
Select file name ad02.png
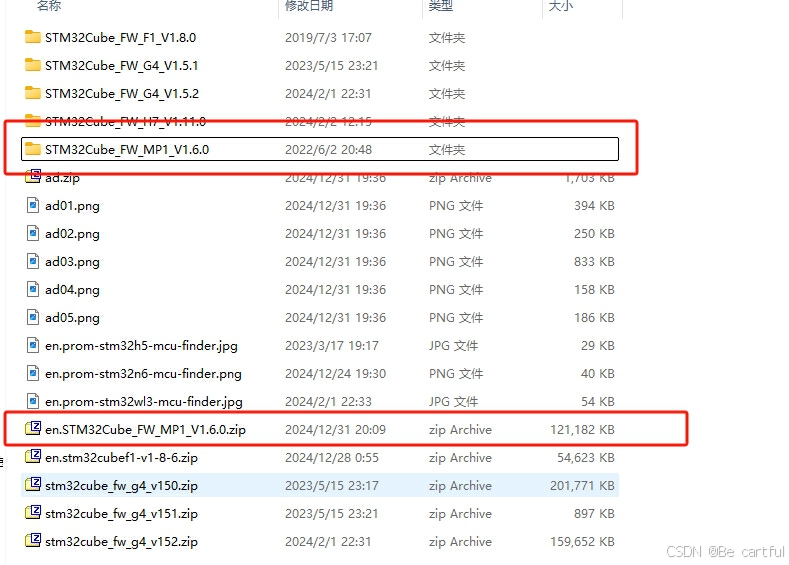click(x=72, y=234)
